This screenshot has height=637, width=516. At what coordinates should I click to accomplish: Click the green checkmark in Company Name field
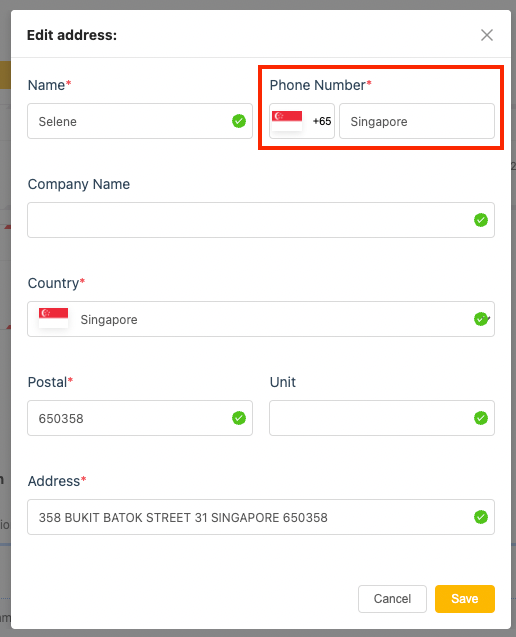click(481, 220)
